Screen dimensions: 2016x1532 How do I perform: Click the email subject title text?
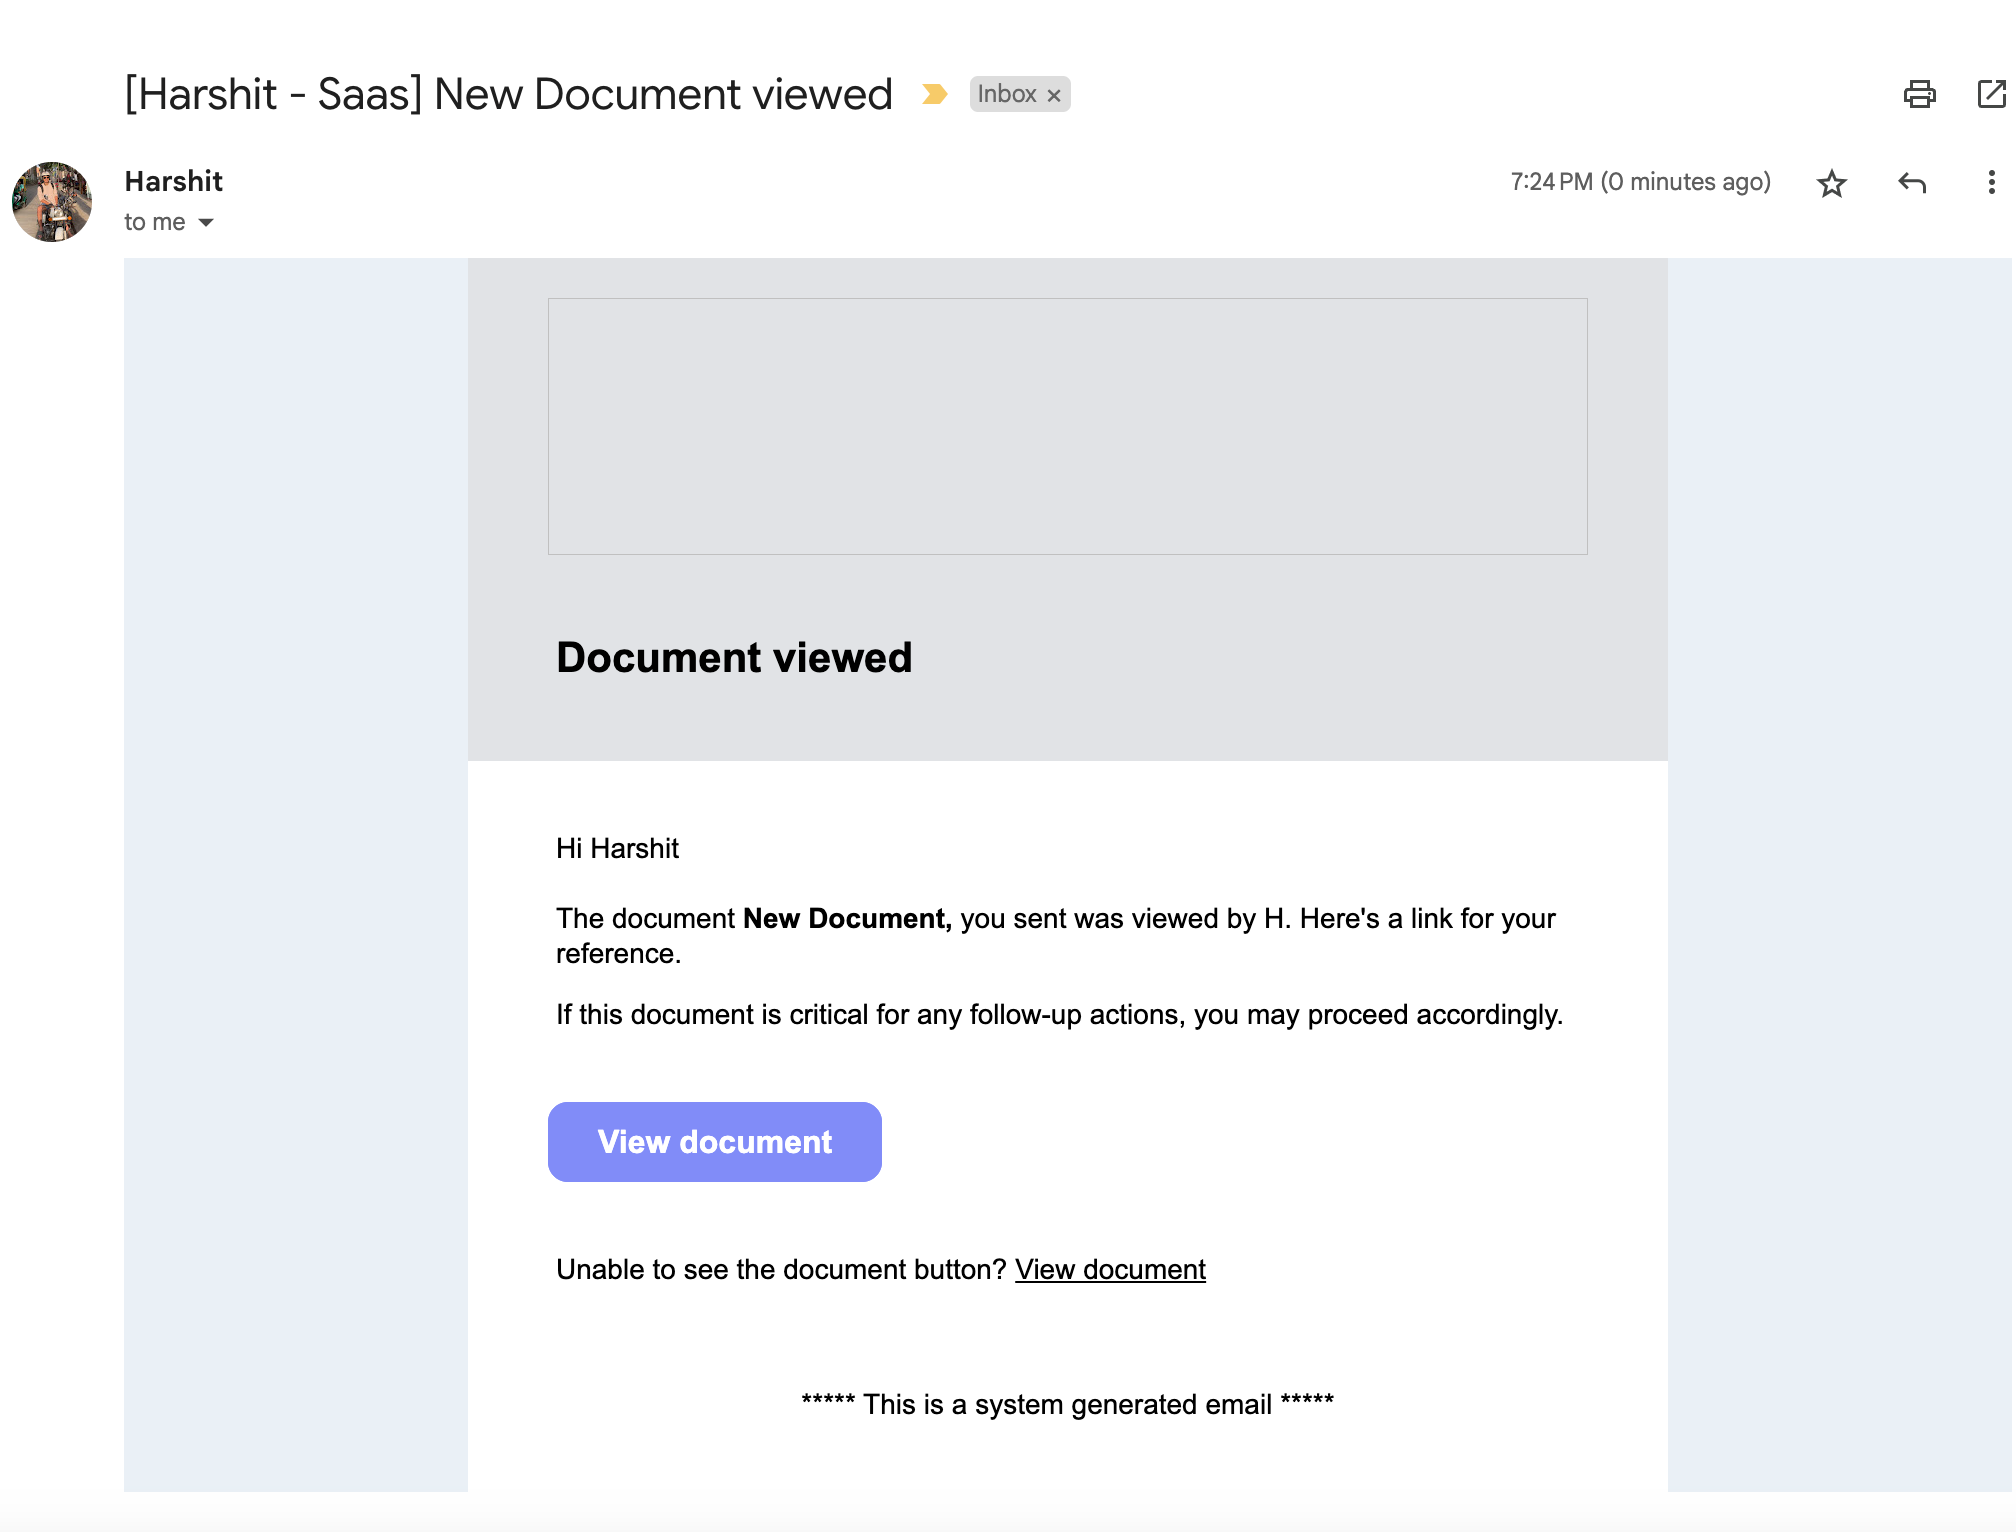(x=508, y=94)
